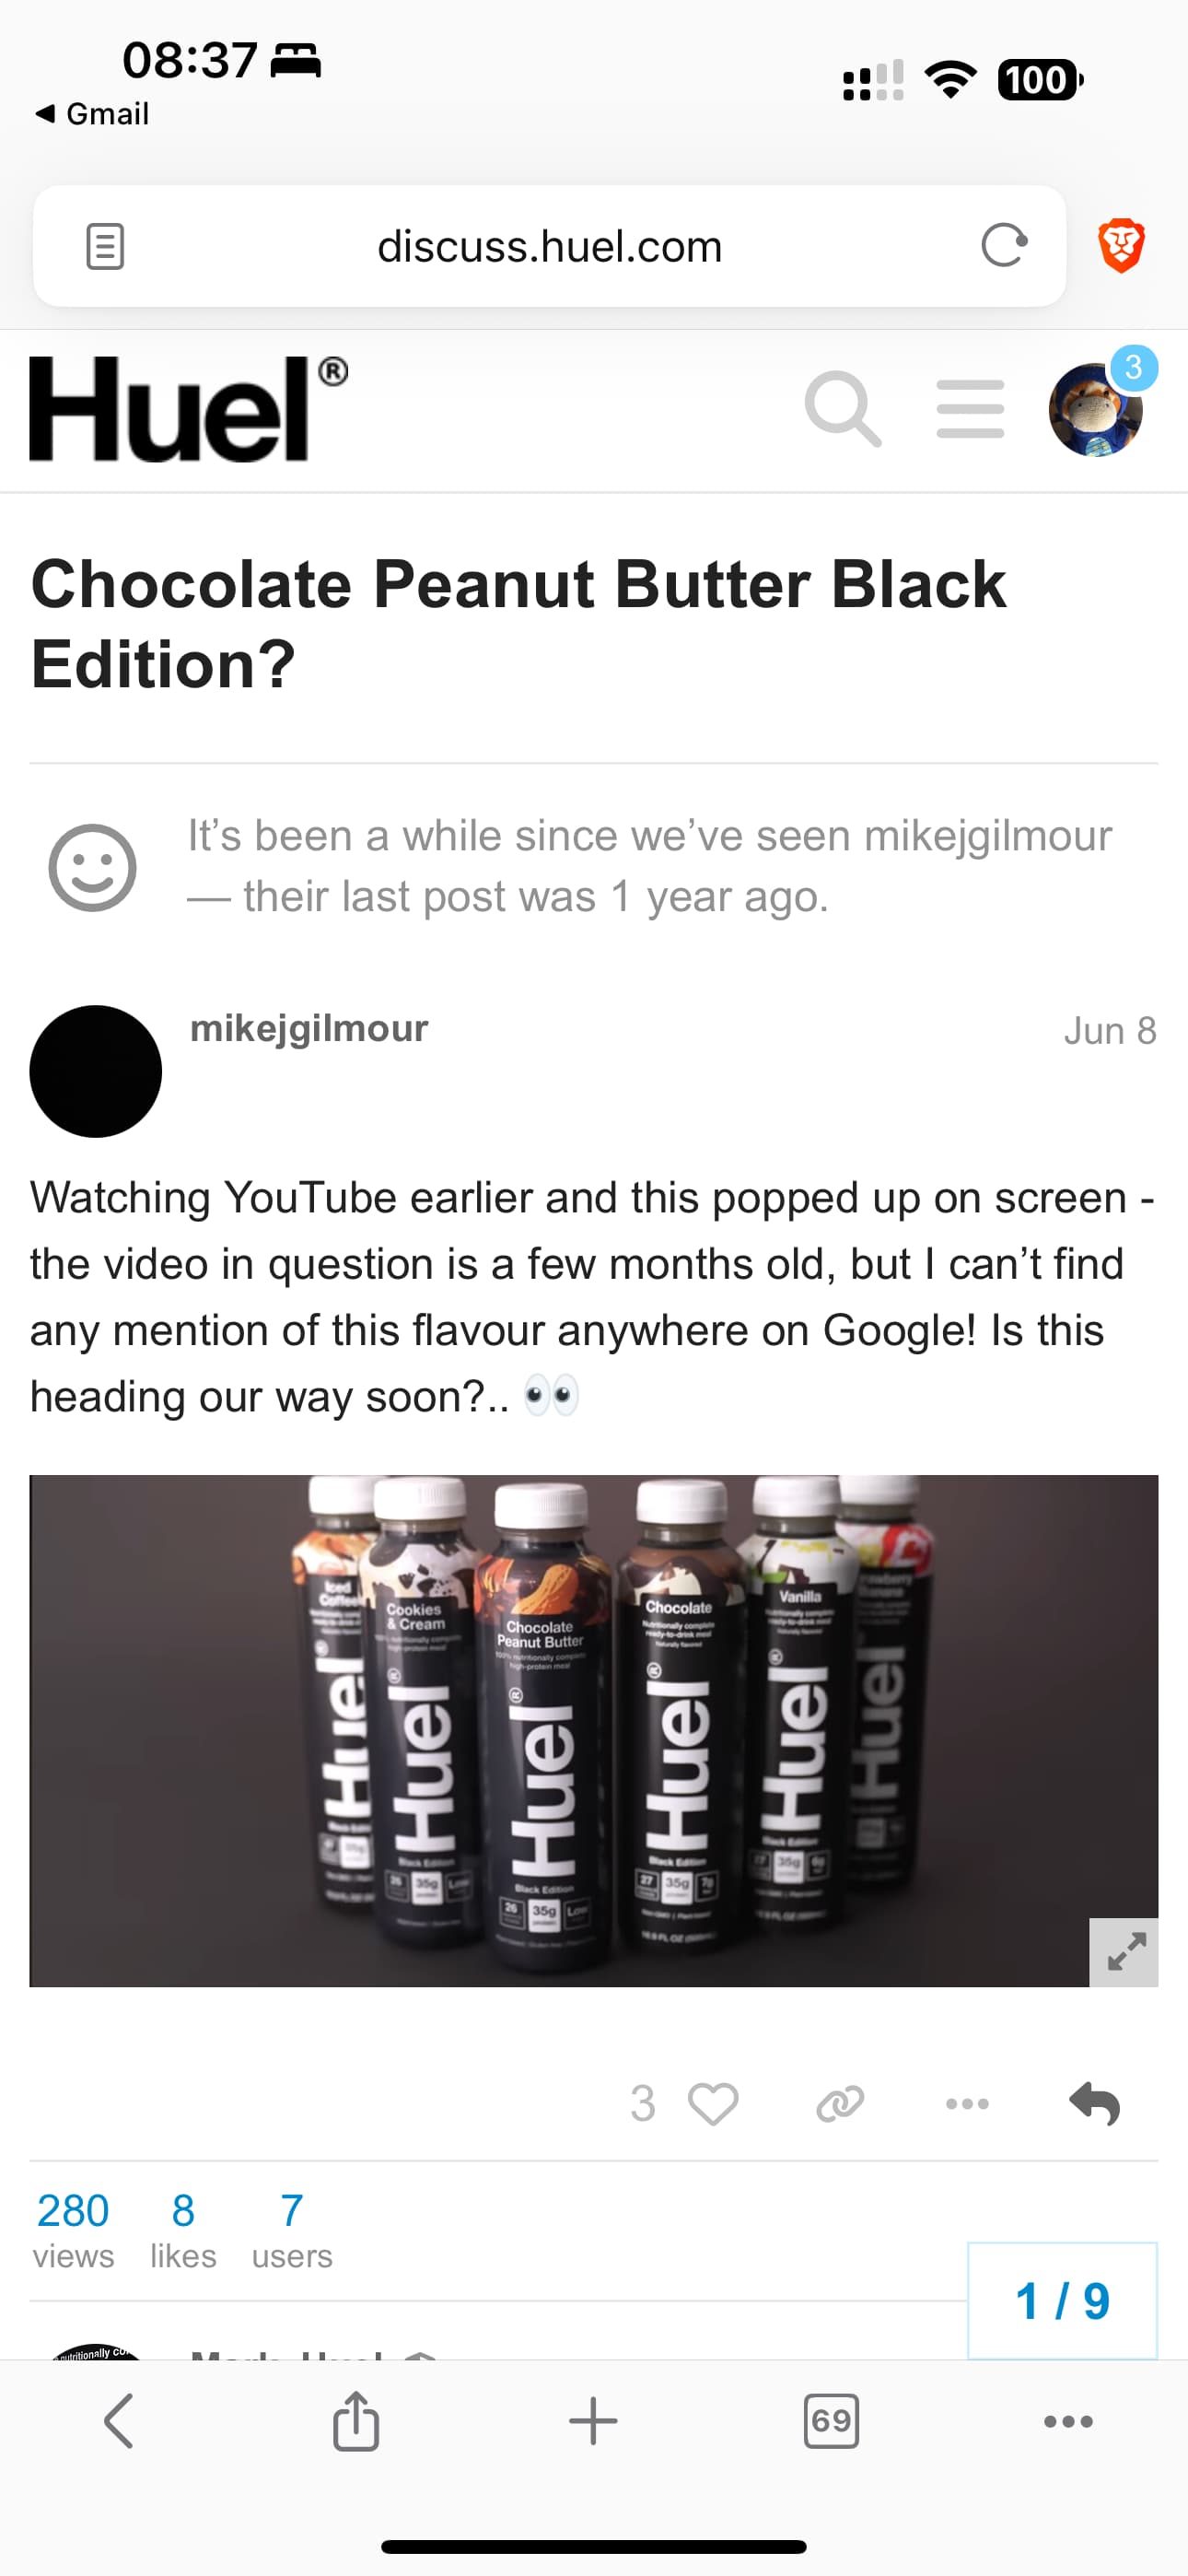
Task: Reply to mikejgilmour's post arrow
Action: pyautogui.click(x=1094, y=2103)
